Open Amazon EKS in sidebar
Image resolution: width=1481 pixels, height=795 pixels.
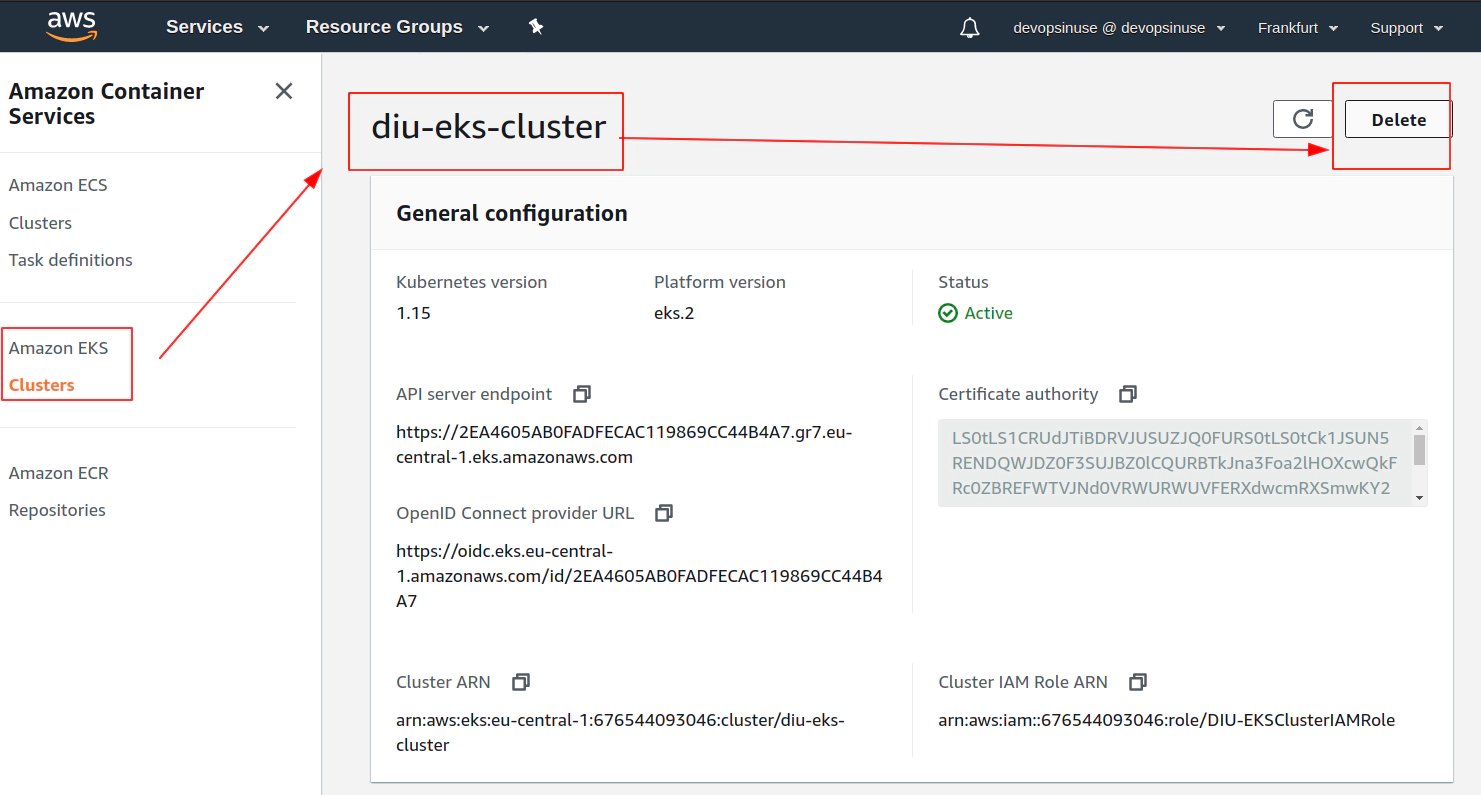[58, 348]
